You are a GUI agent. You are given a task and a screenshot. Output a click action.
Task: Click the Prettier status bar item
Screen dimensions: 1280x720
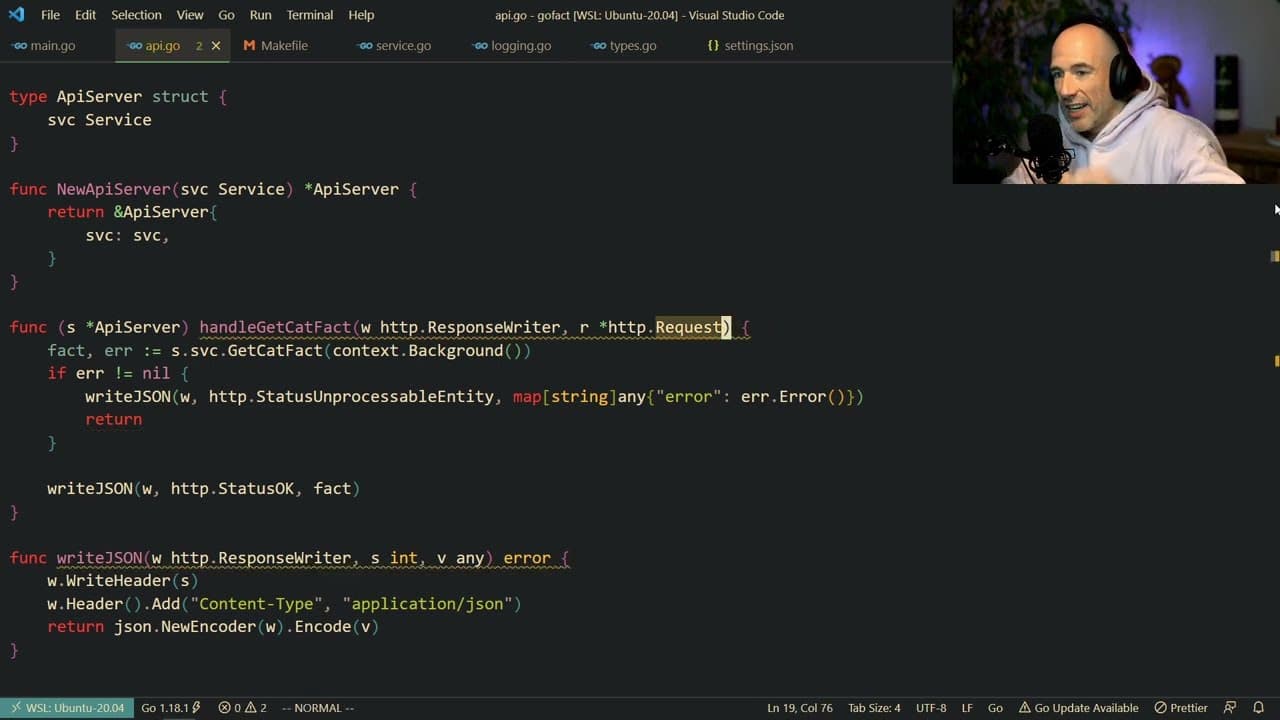point(1181,708)
